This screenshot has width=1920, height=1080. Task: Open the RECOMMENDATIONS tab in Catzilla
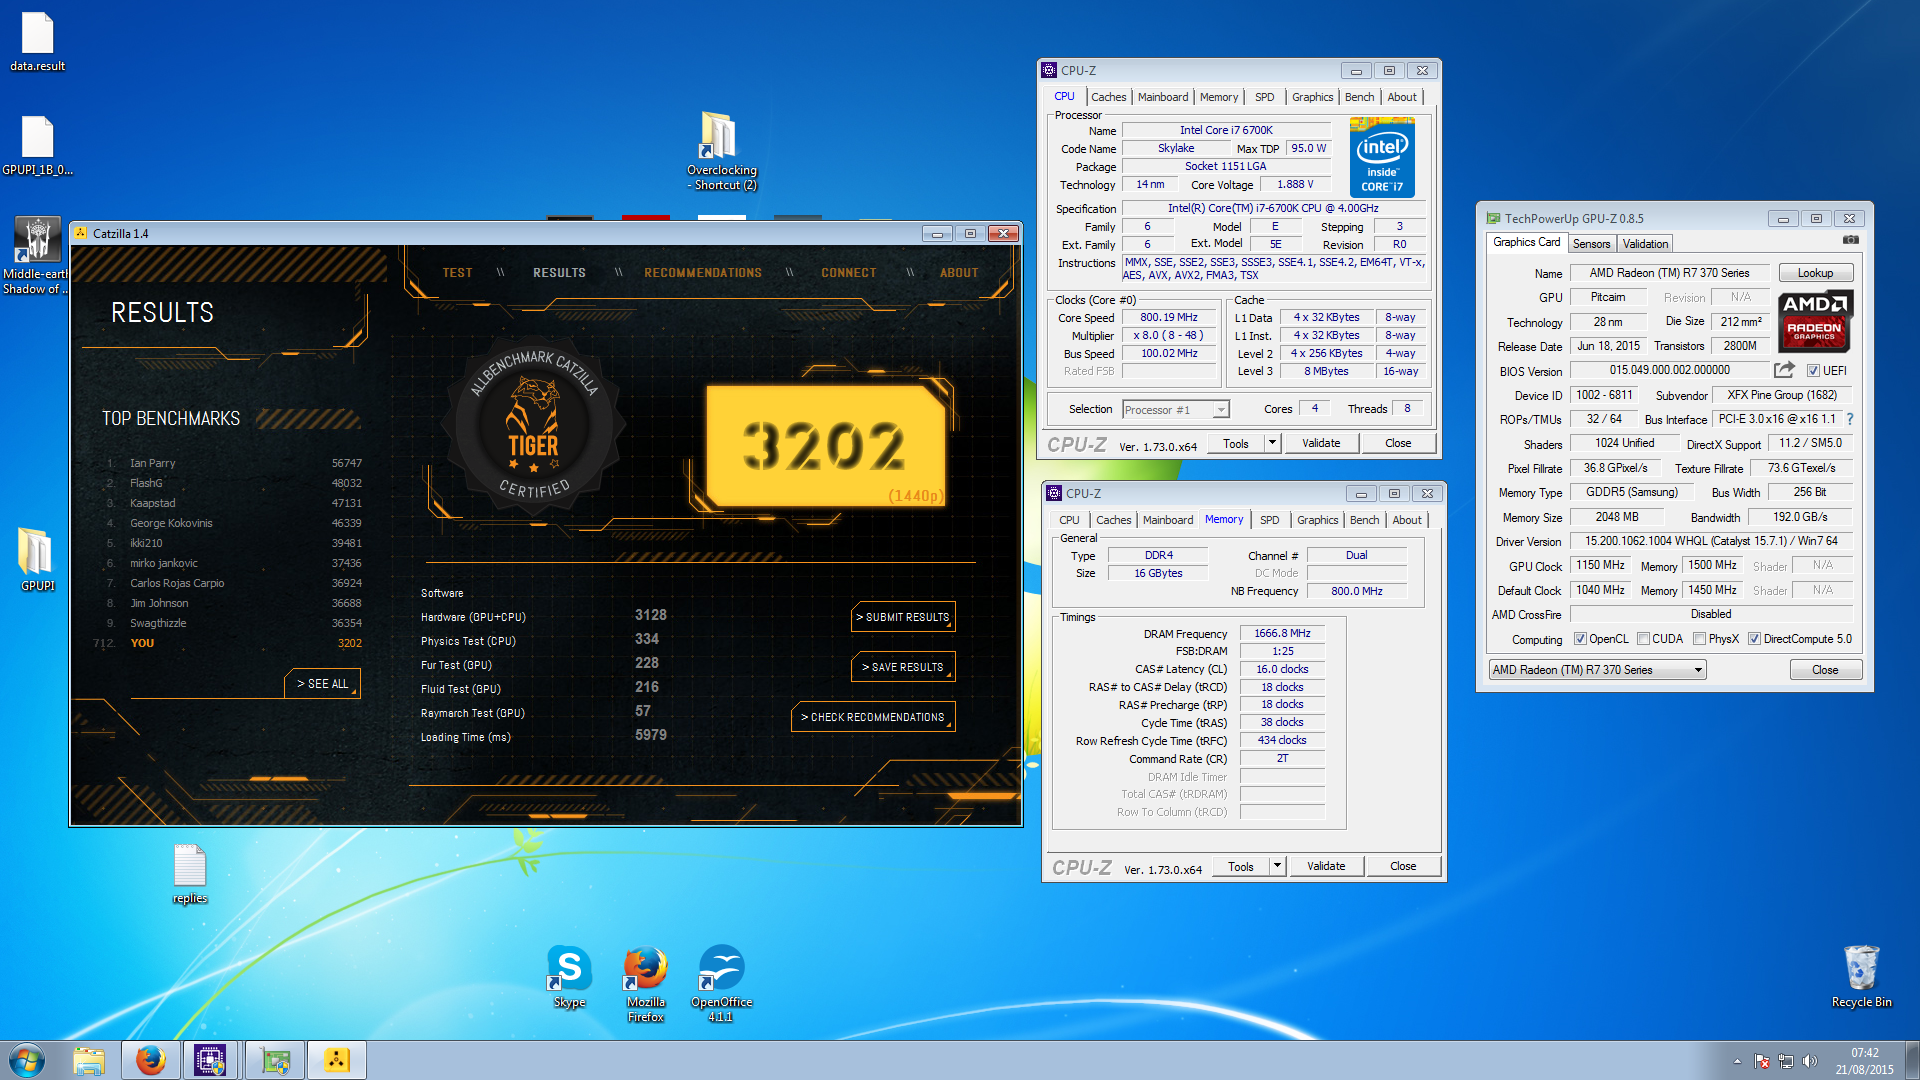(703, 273)
